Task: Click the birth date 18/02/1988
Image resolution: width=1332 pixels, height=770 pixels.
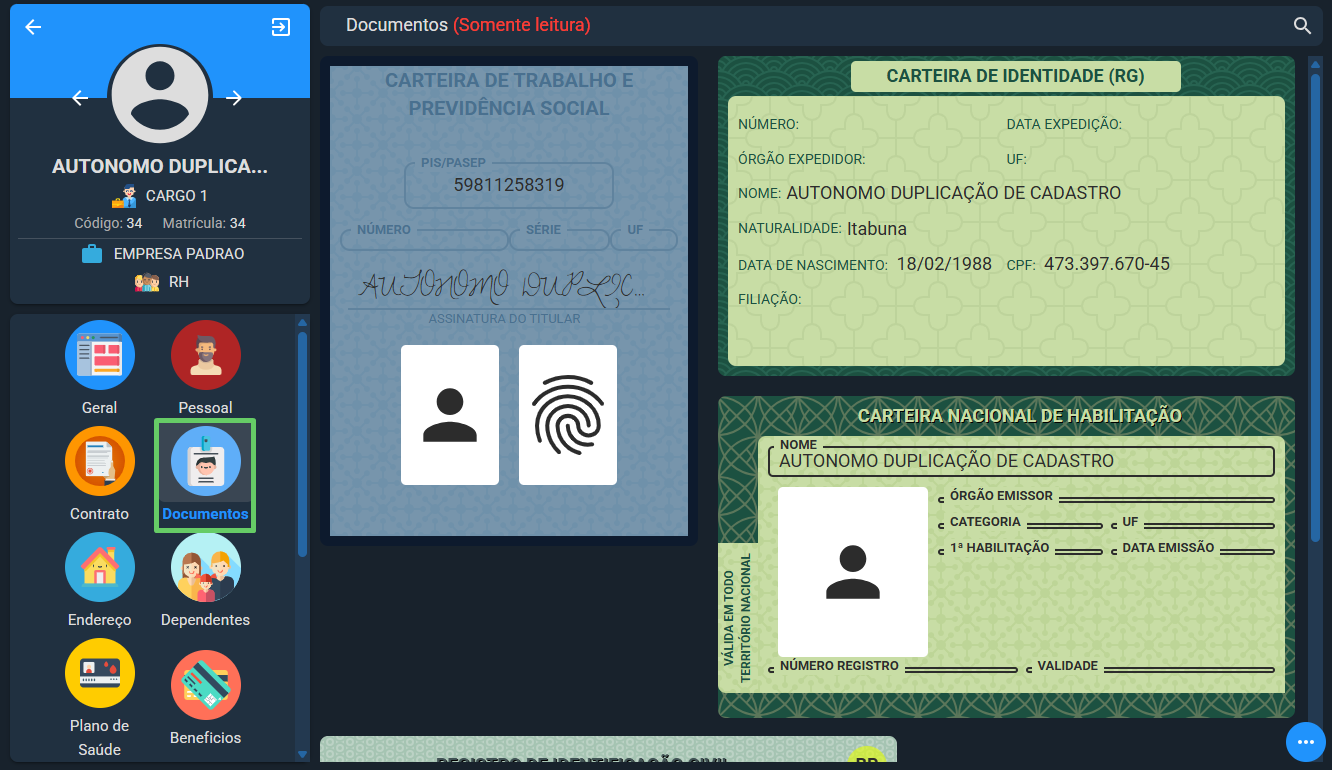Action: [944, 264]
